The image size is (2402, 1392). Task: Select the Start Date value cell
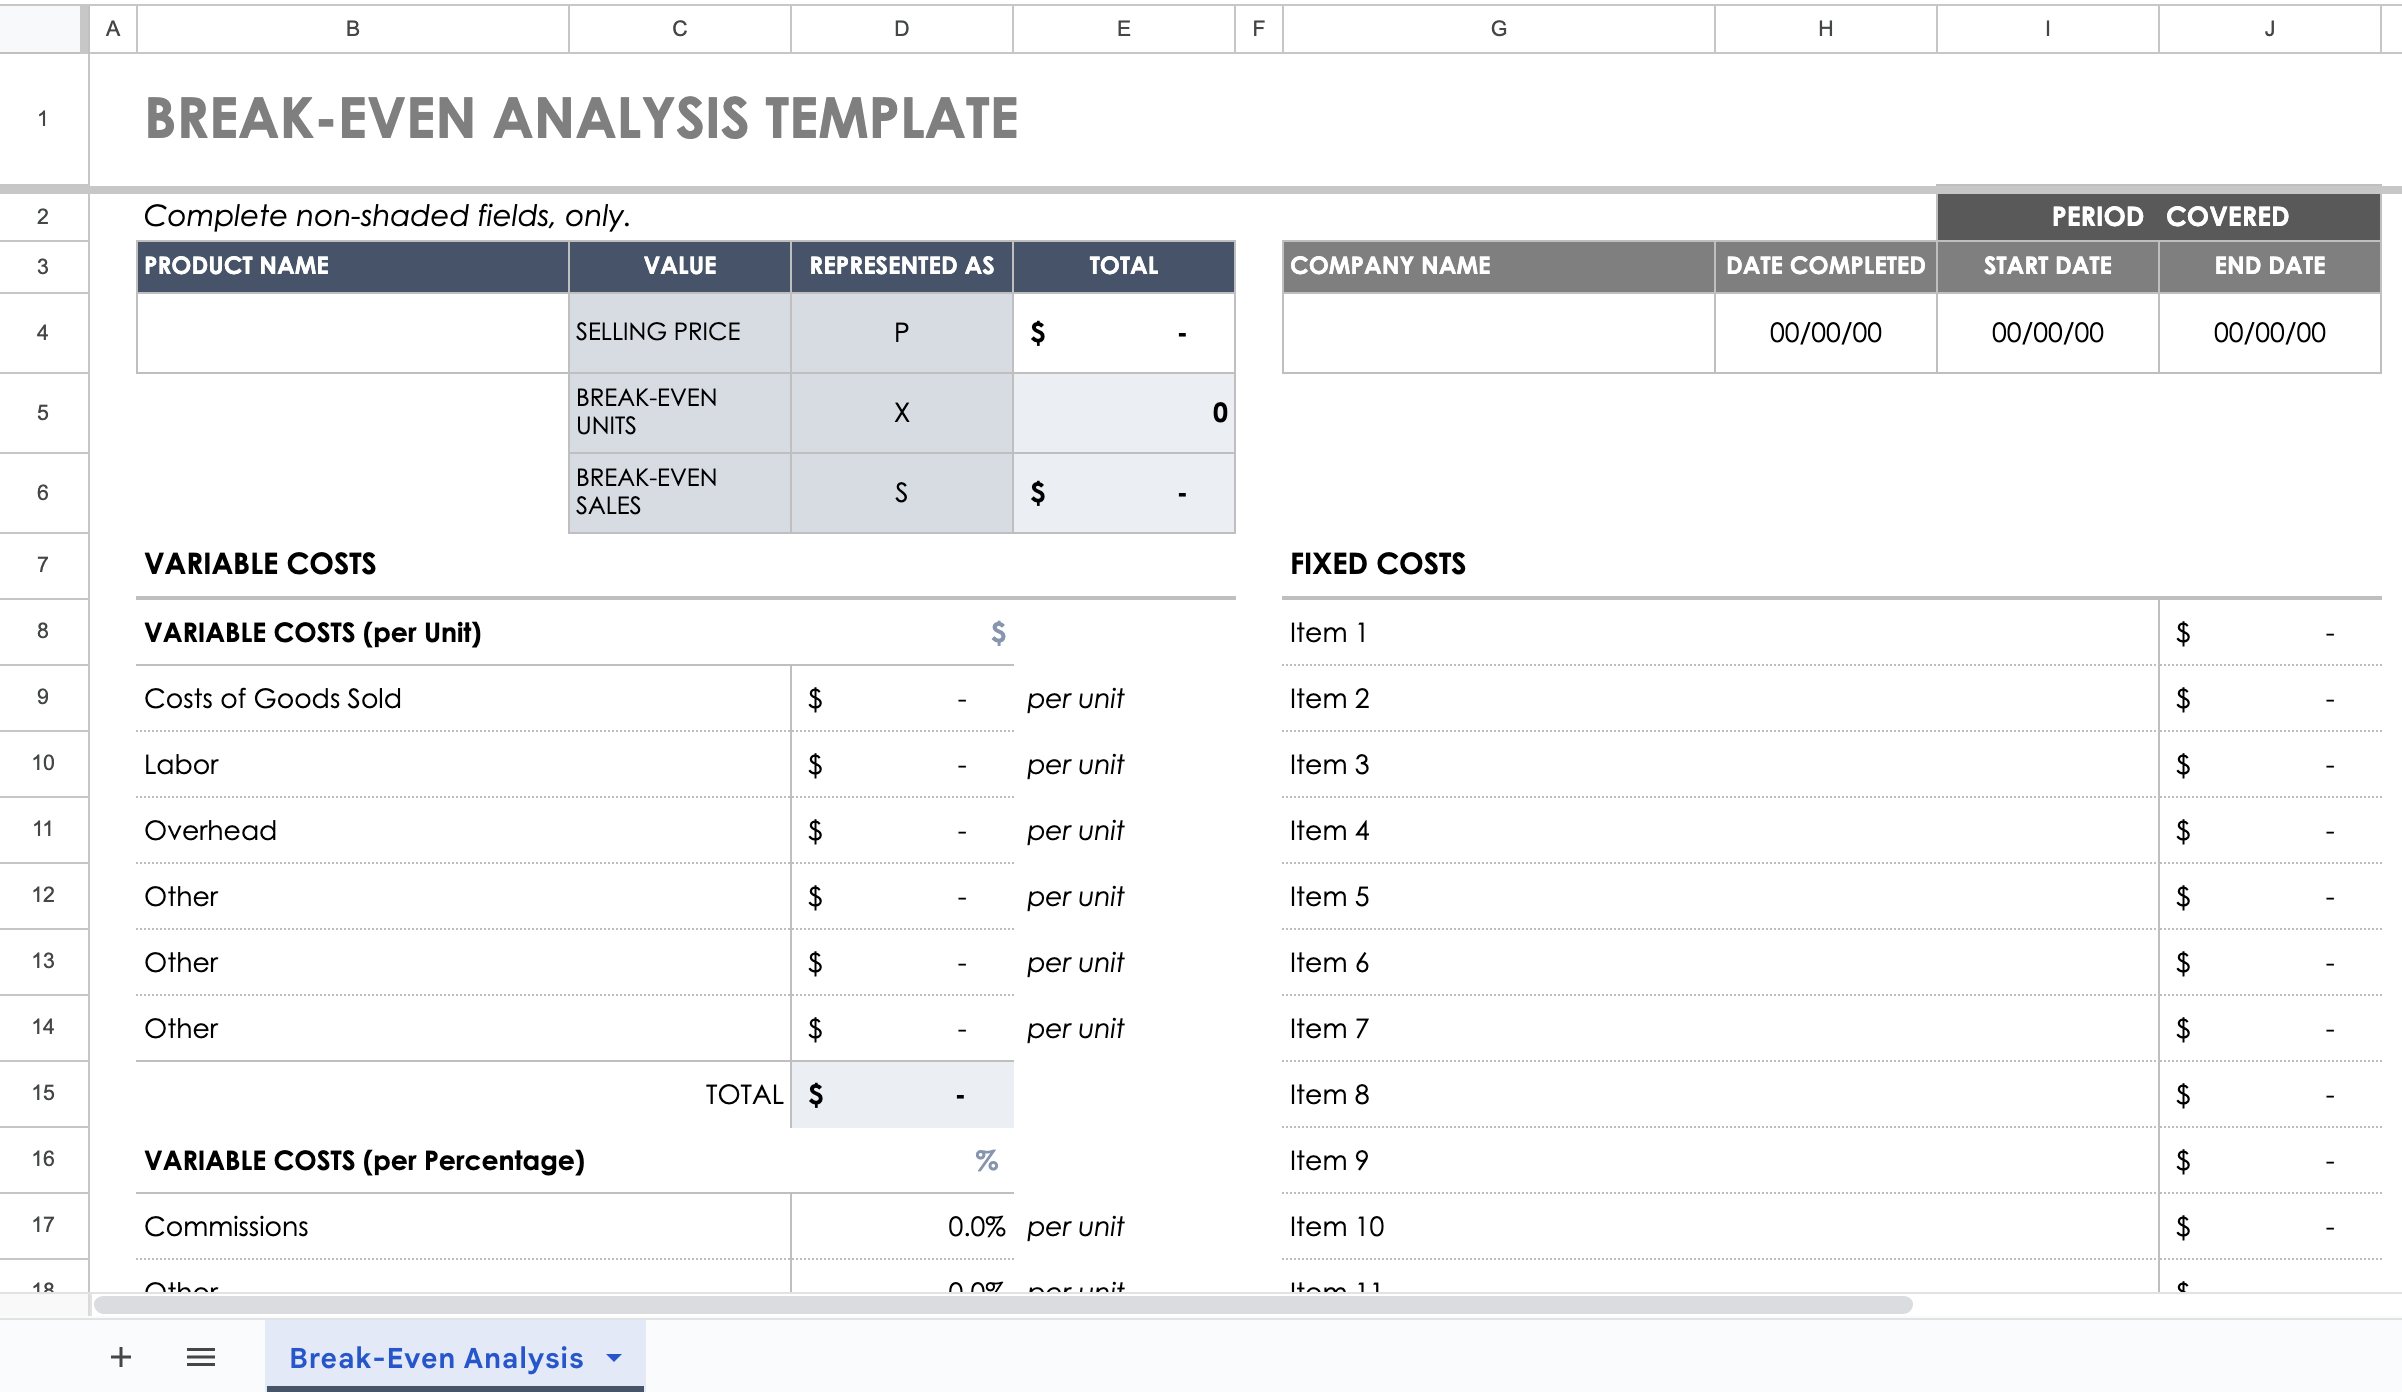pos(2047,332)
